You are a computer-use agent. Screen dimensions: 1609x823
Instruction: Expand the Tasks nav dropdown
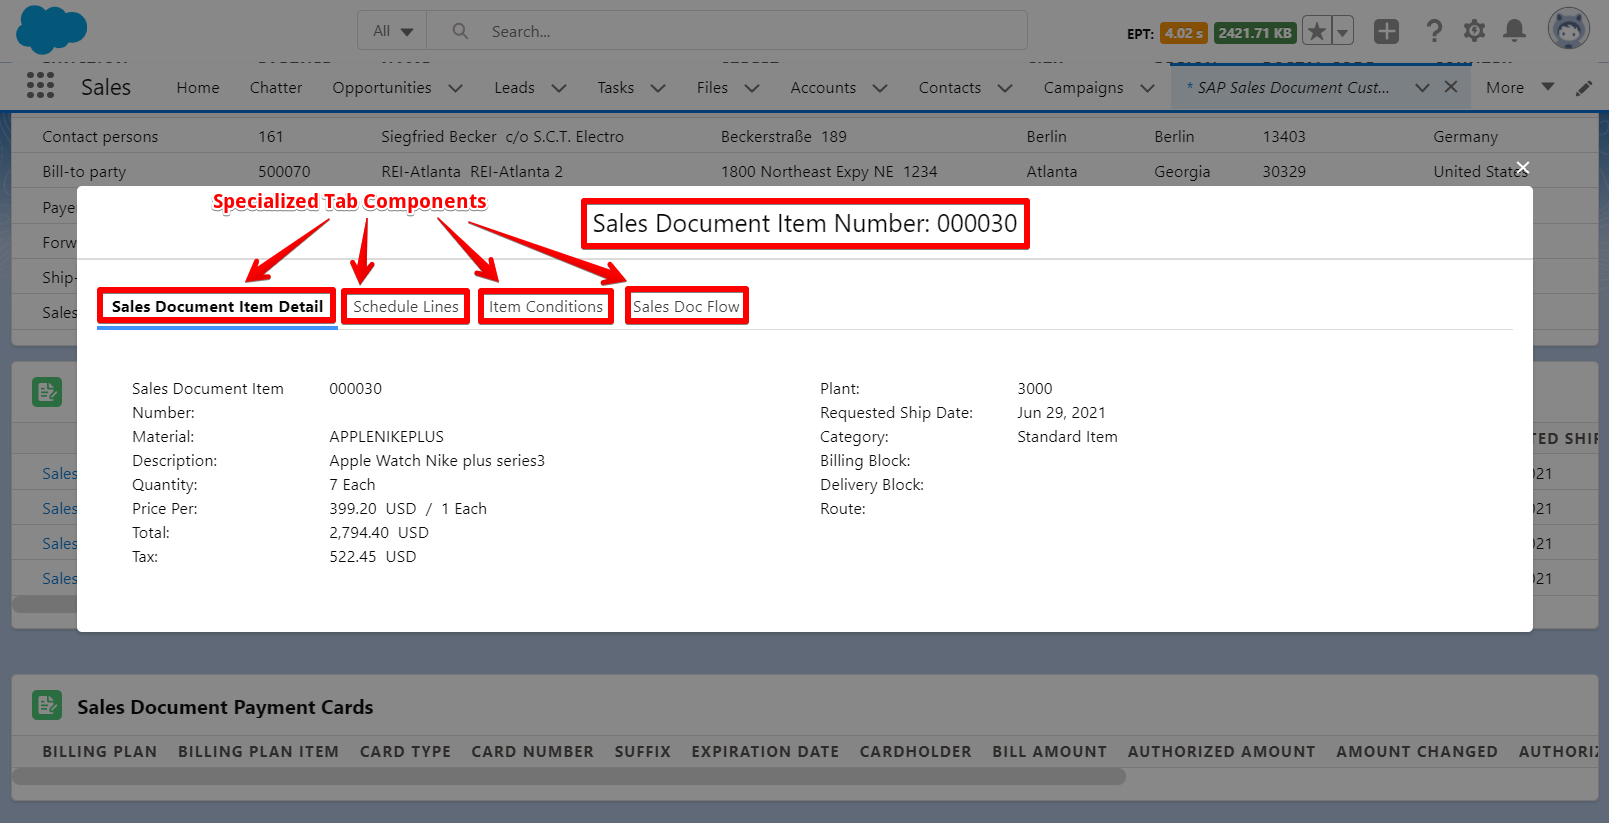[x=658, y=88]
